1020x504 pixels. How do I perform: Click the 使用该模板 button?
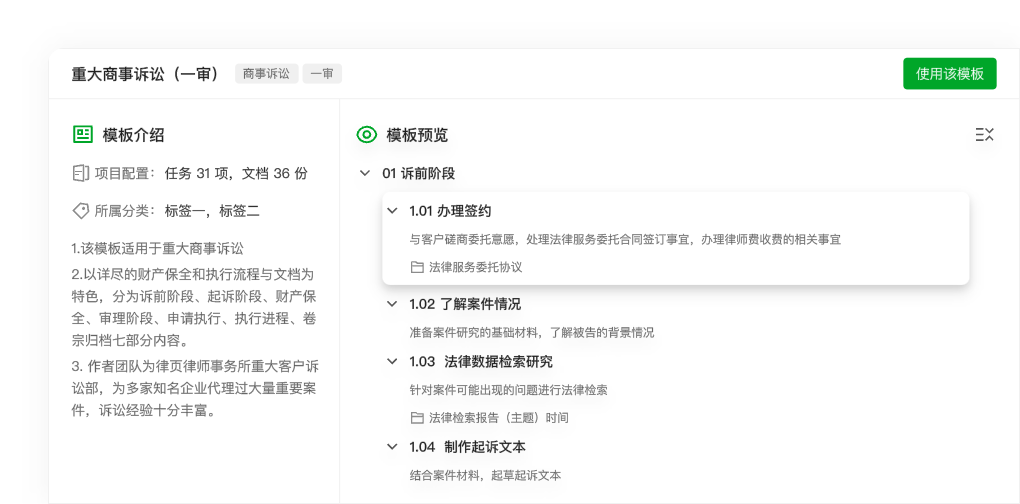[949, 73]
